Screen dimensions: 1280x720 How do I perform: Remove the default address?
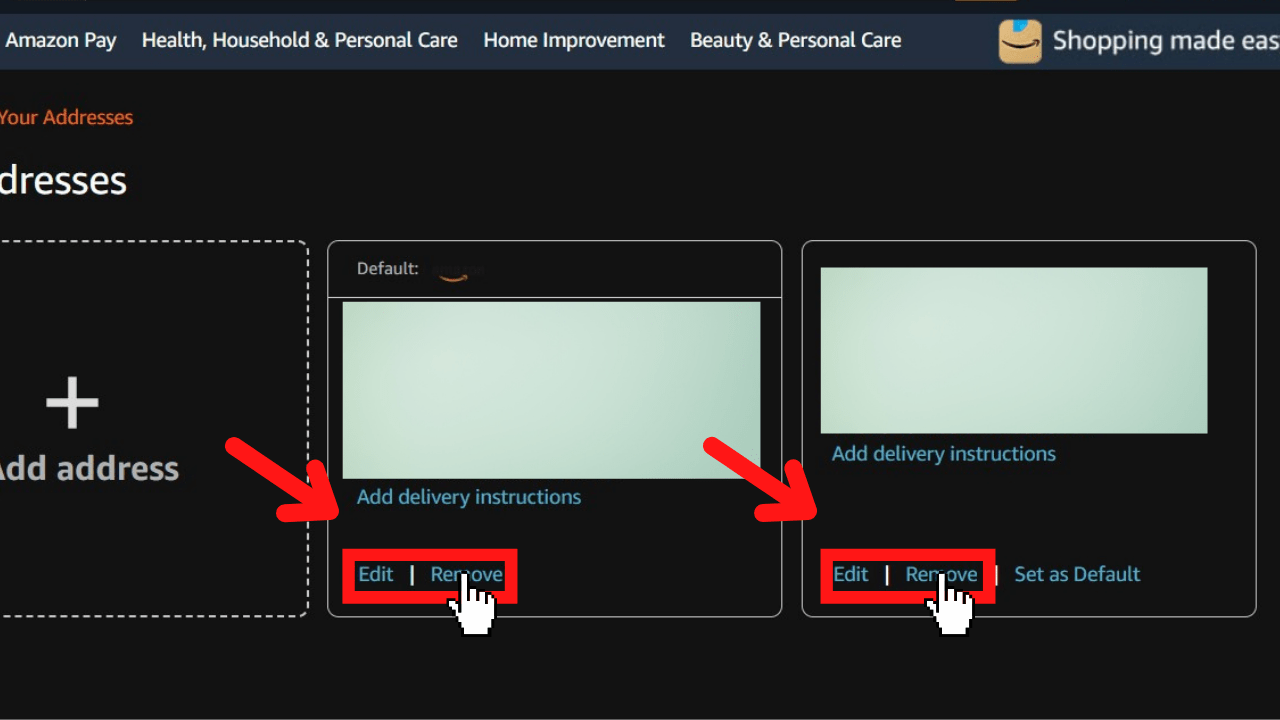(466, 574)
